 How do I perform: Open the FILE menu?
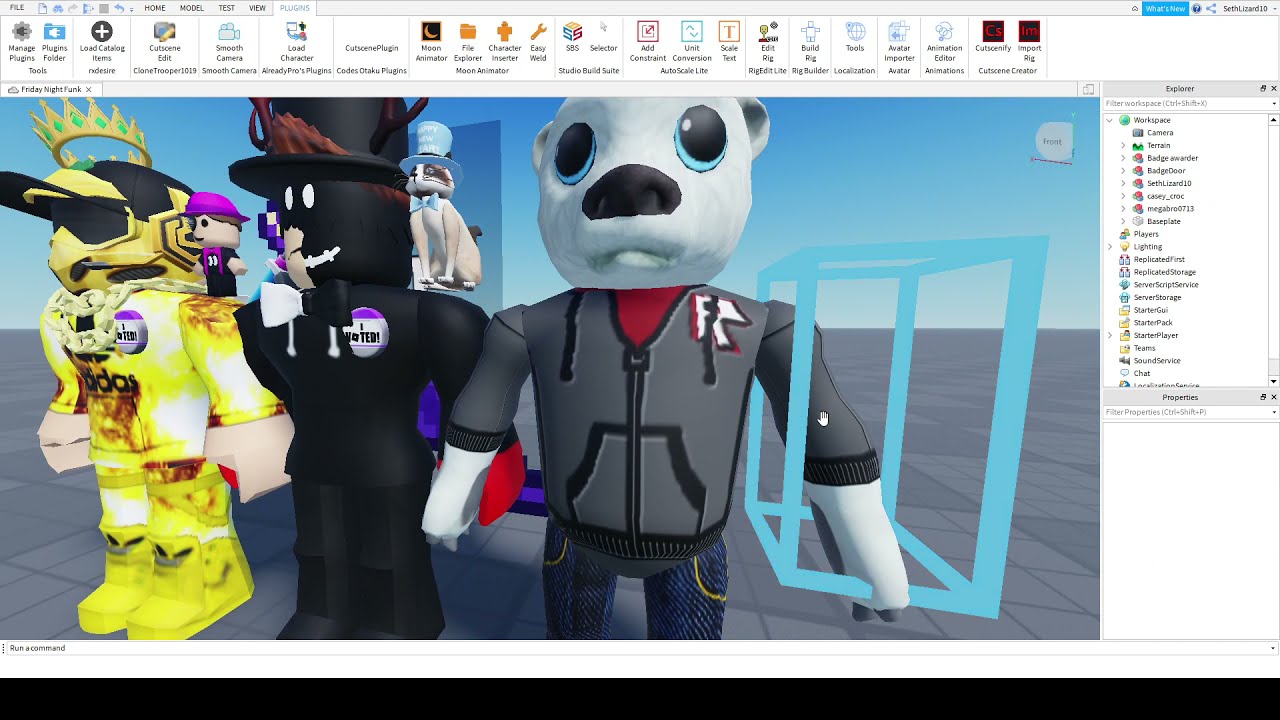click(x=17, y=8)
